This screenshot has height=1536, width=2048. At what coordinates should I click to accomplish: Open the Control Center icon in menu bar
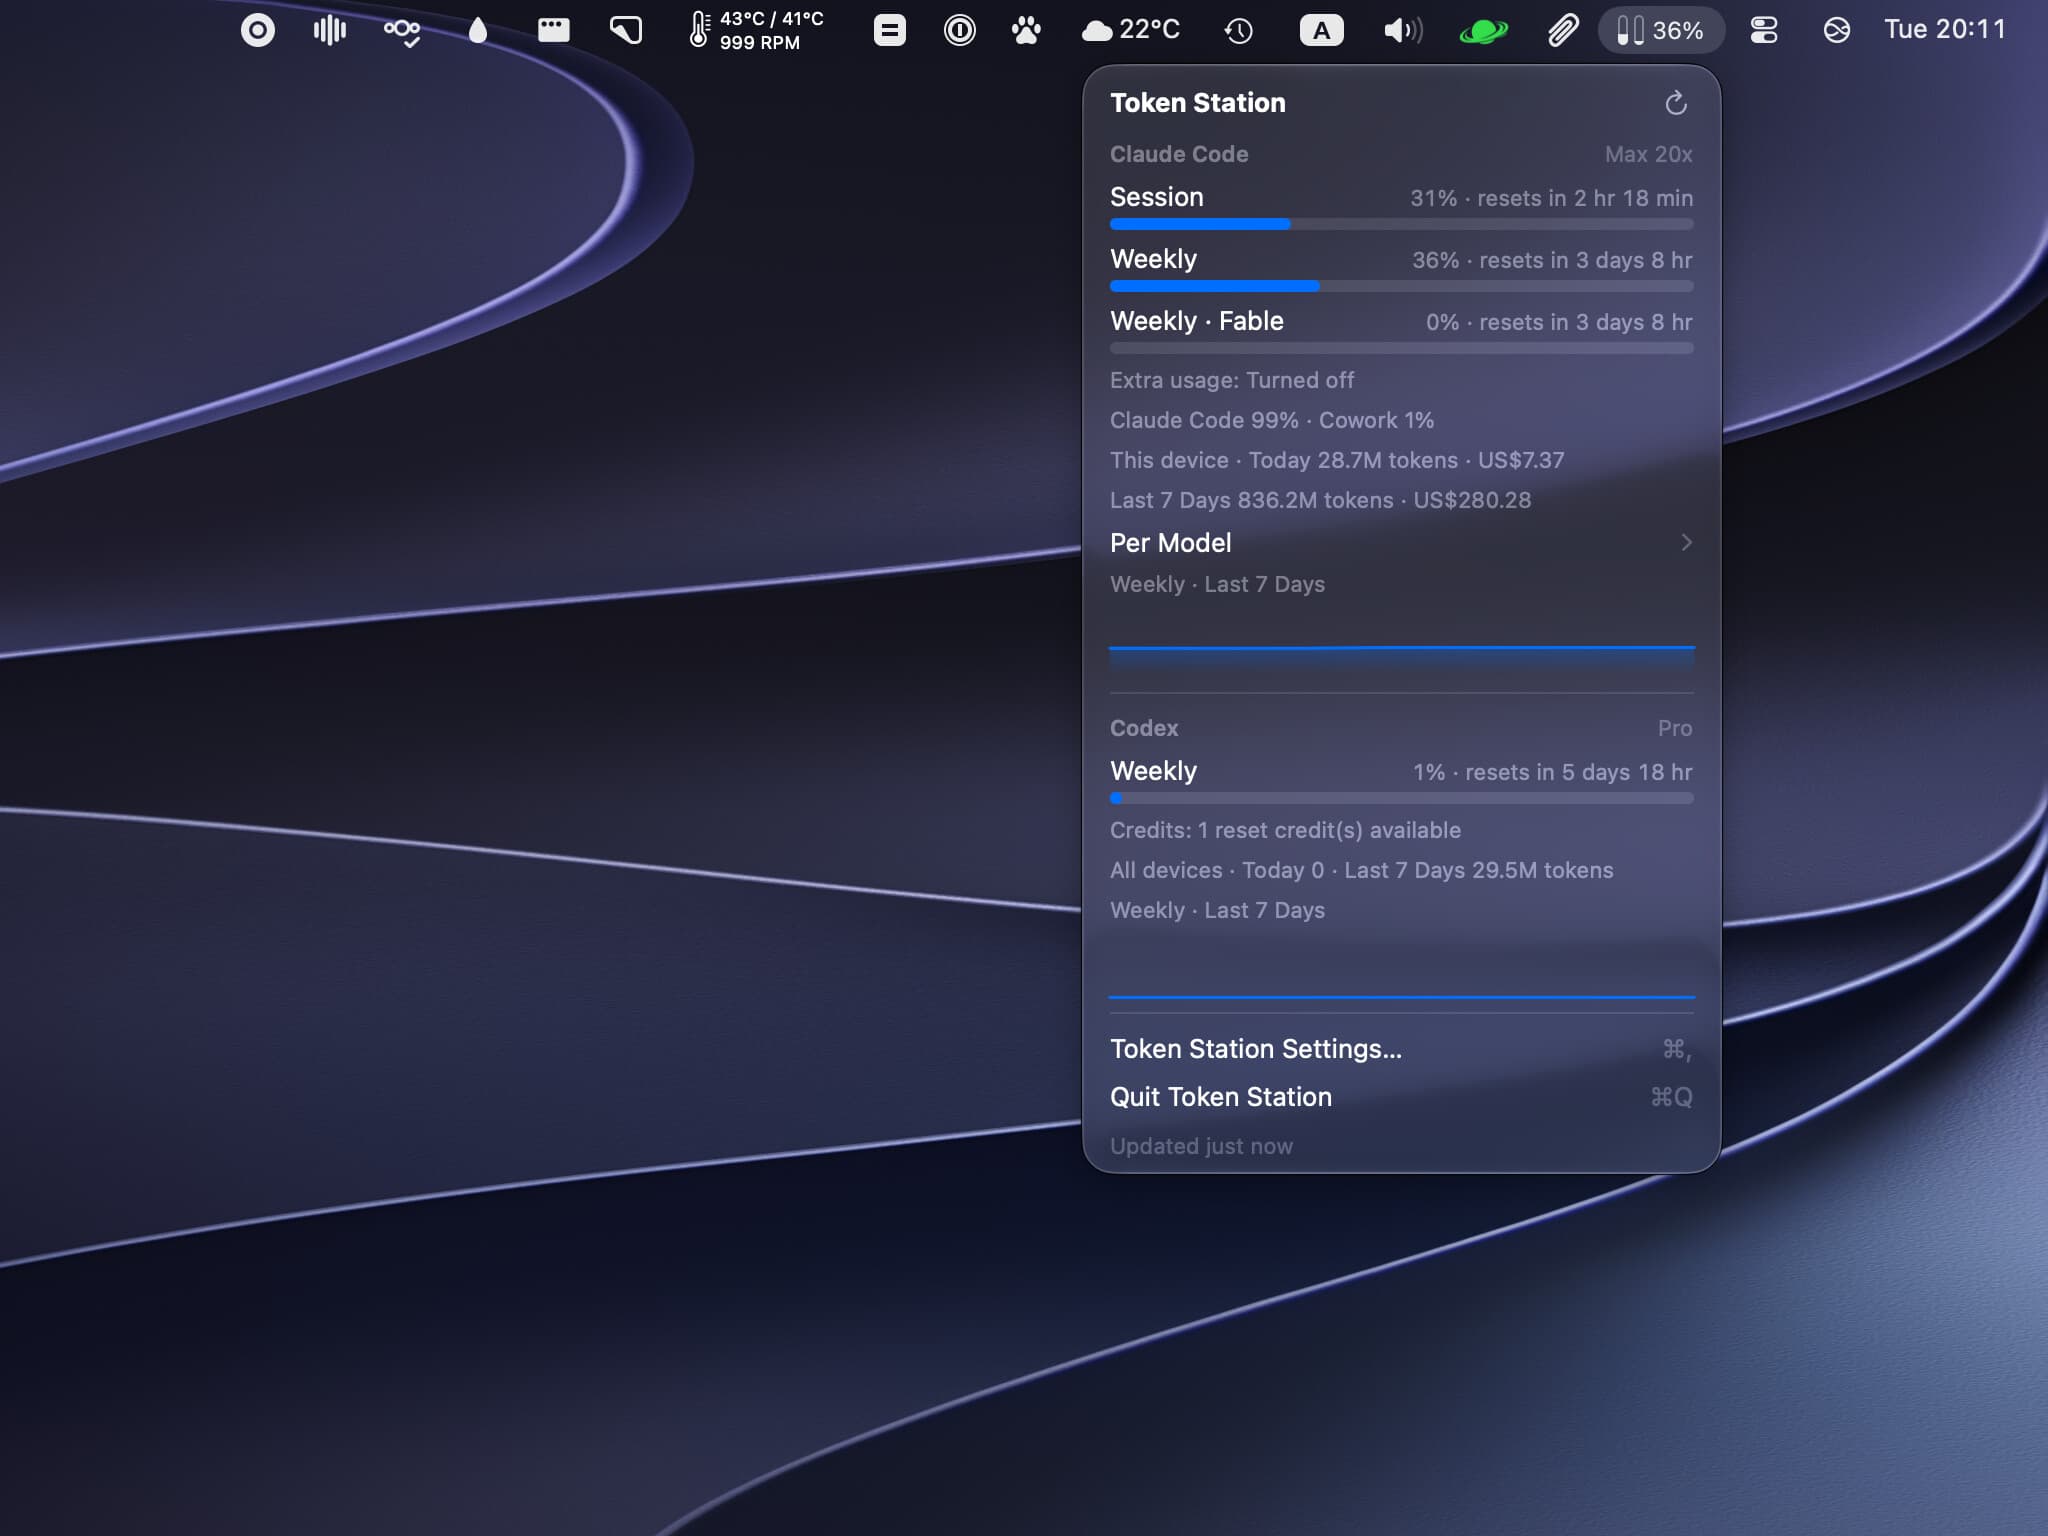click(x=1764, y=30)
